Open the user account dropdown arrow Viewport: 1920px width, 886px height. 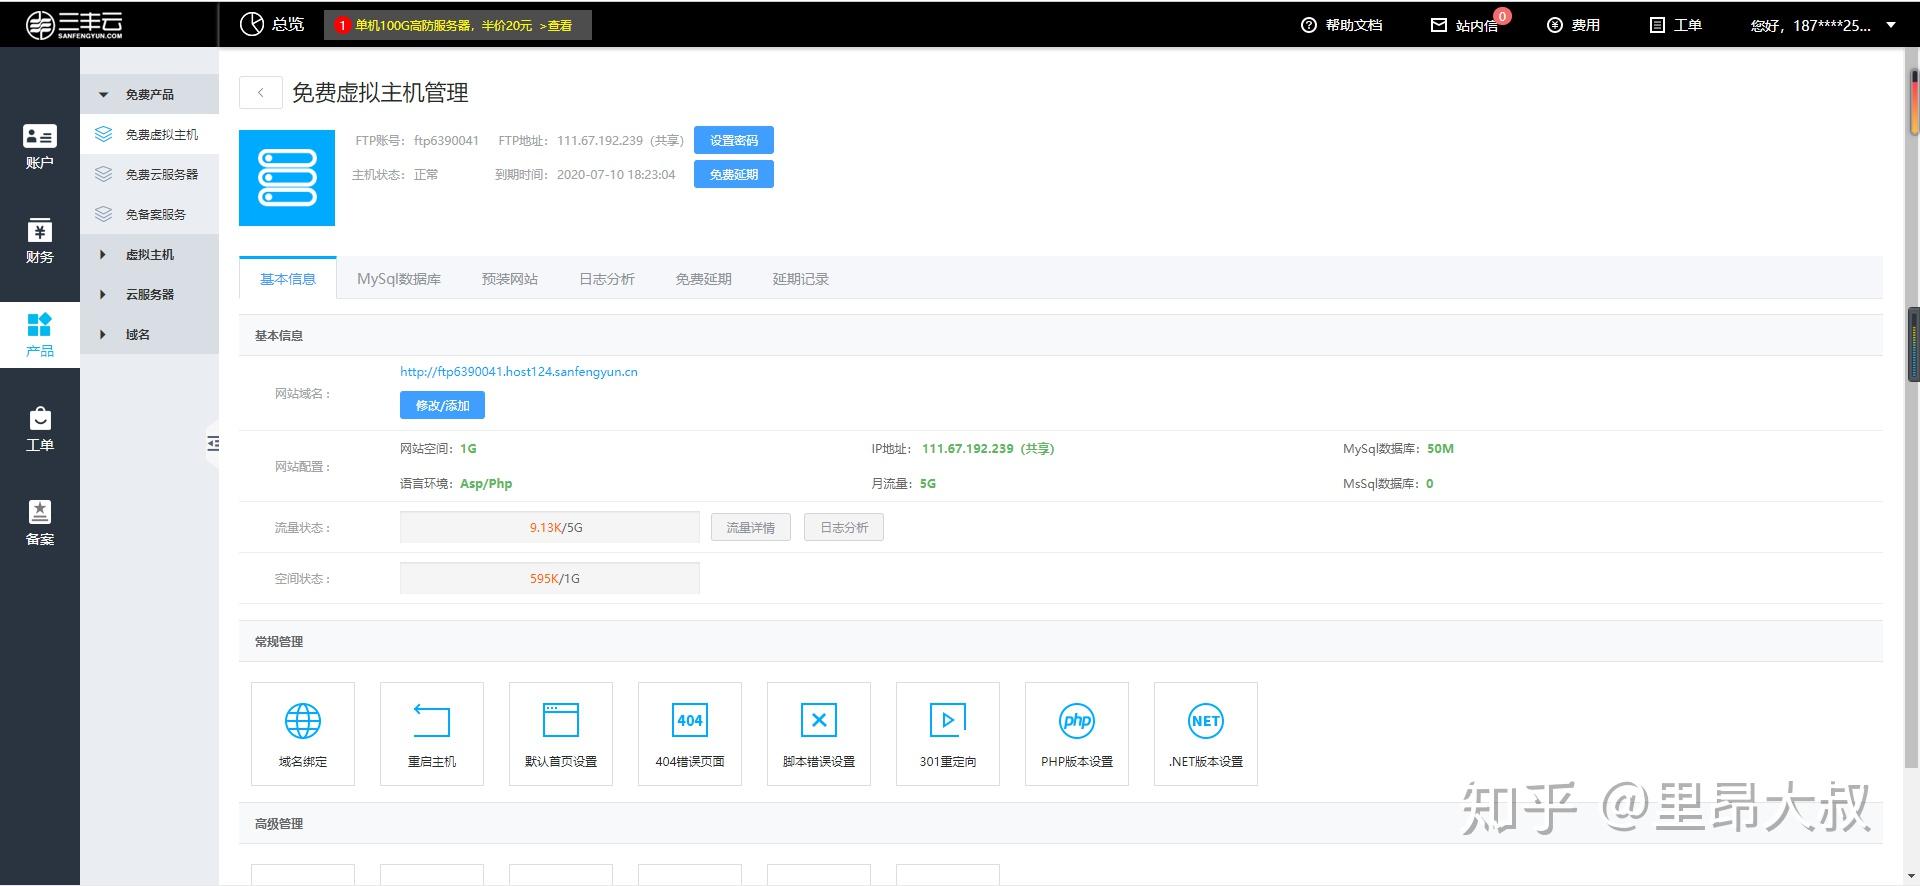pos(1891,25)
